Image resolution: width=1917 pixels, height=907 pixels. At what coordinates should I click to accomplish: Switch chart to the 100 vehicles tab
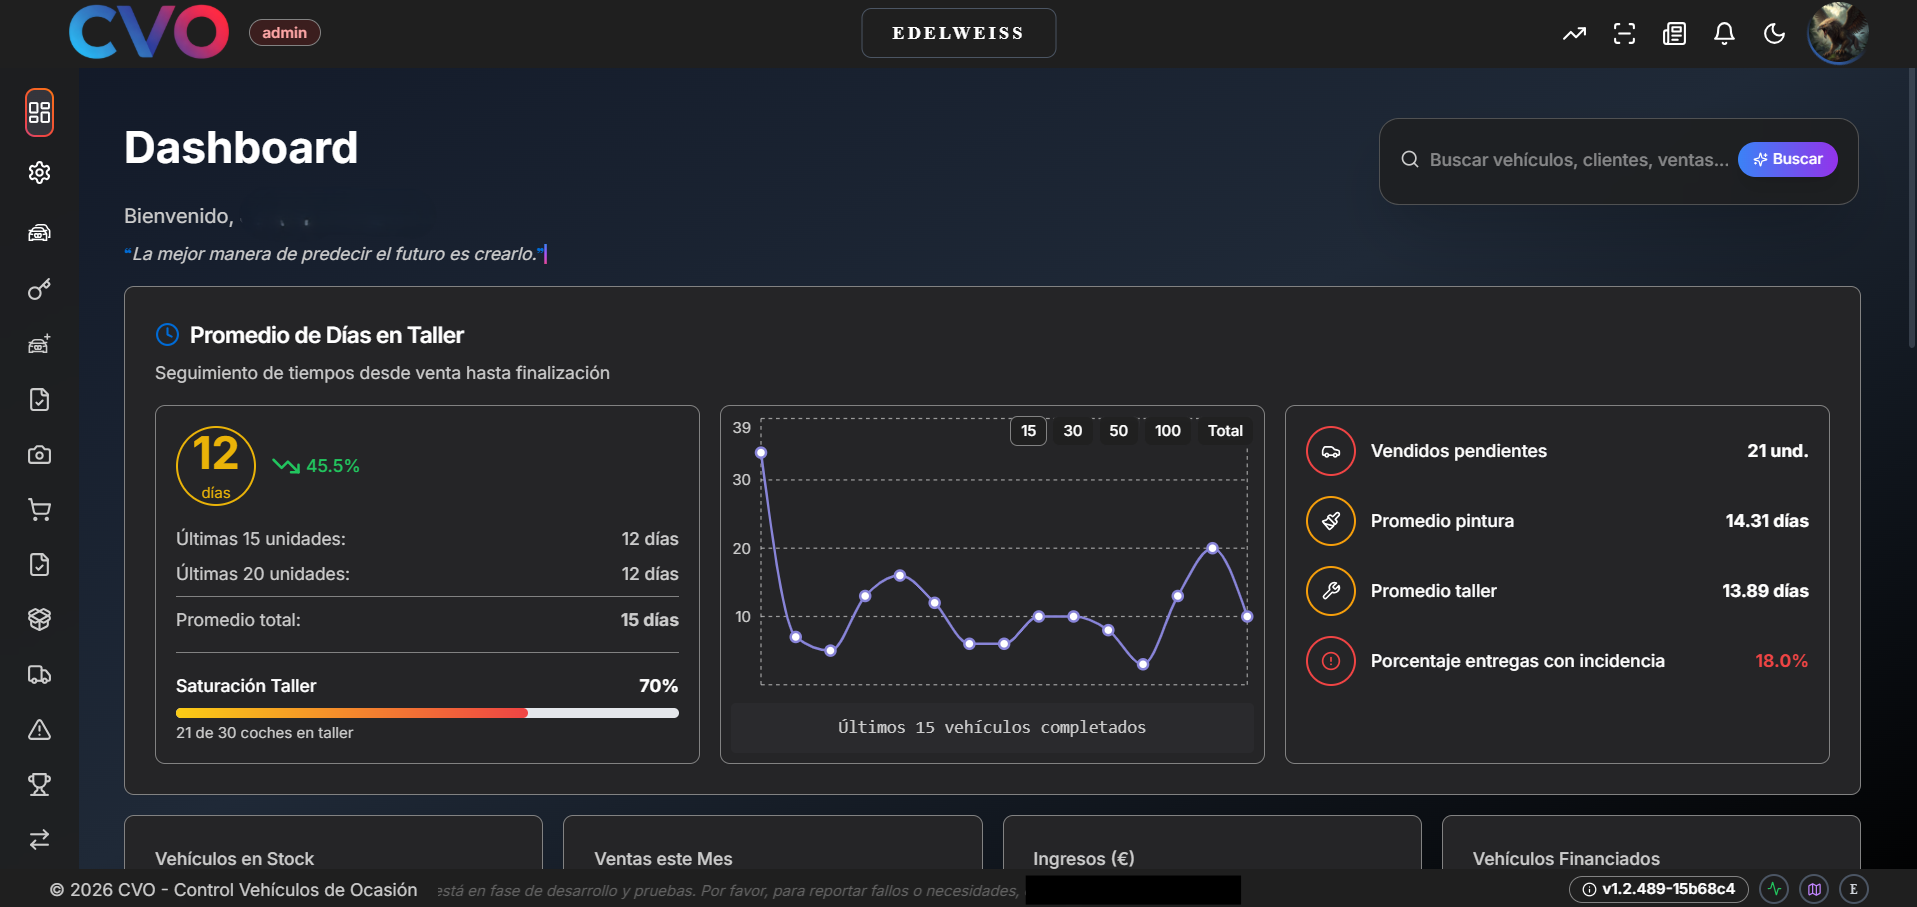(x=1167, y=430)
